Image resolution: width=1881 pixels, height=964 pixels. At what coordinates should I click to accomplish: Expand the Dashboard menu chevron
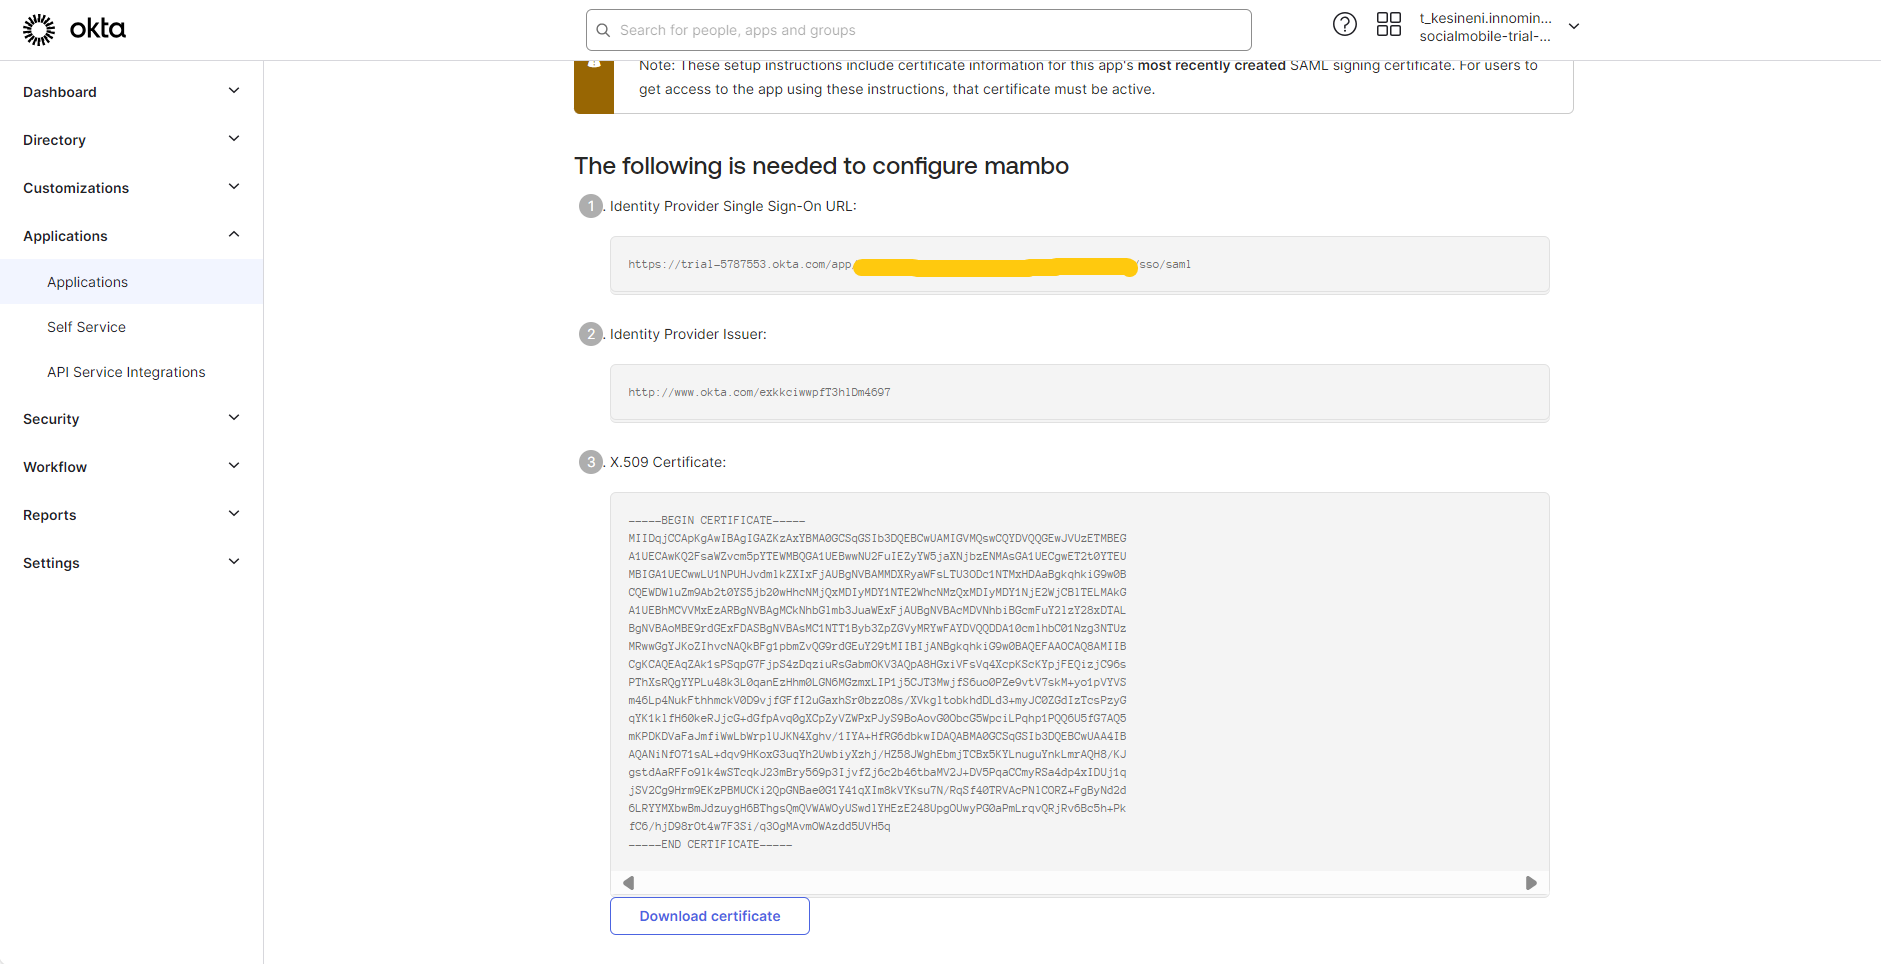click(234, 91)
